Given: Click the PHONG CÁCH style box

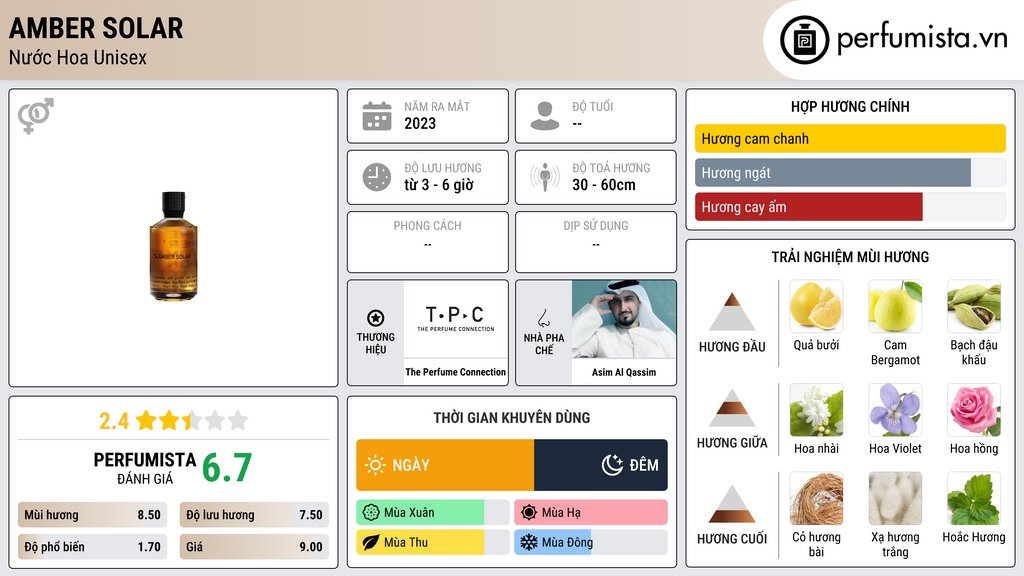Looking at the screenshot, I should pos(428,242).
